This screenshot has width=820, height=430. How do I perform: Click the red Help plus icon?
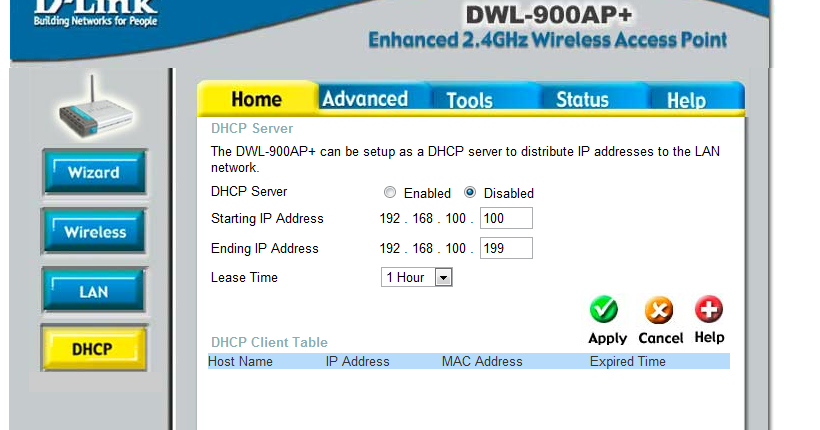point(709,309)
